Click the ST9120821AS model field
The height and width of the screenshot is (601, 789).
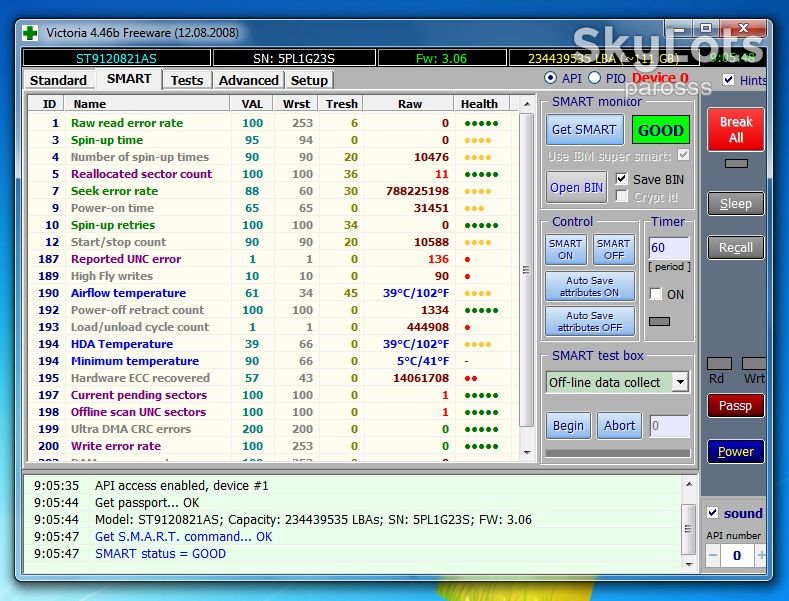116,58
